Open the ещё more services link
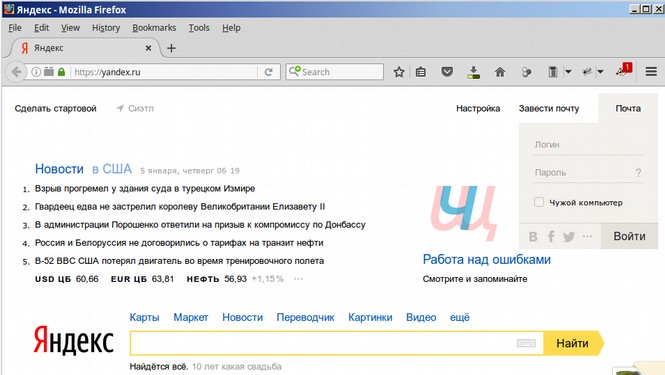The height and width of the screenshot is (375, 665). [x=460, y=317]
